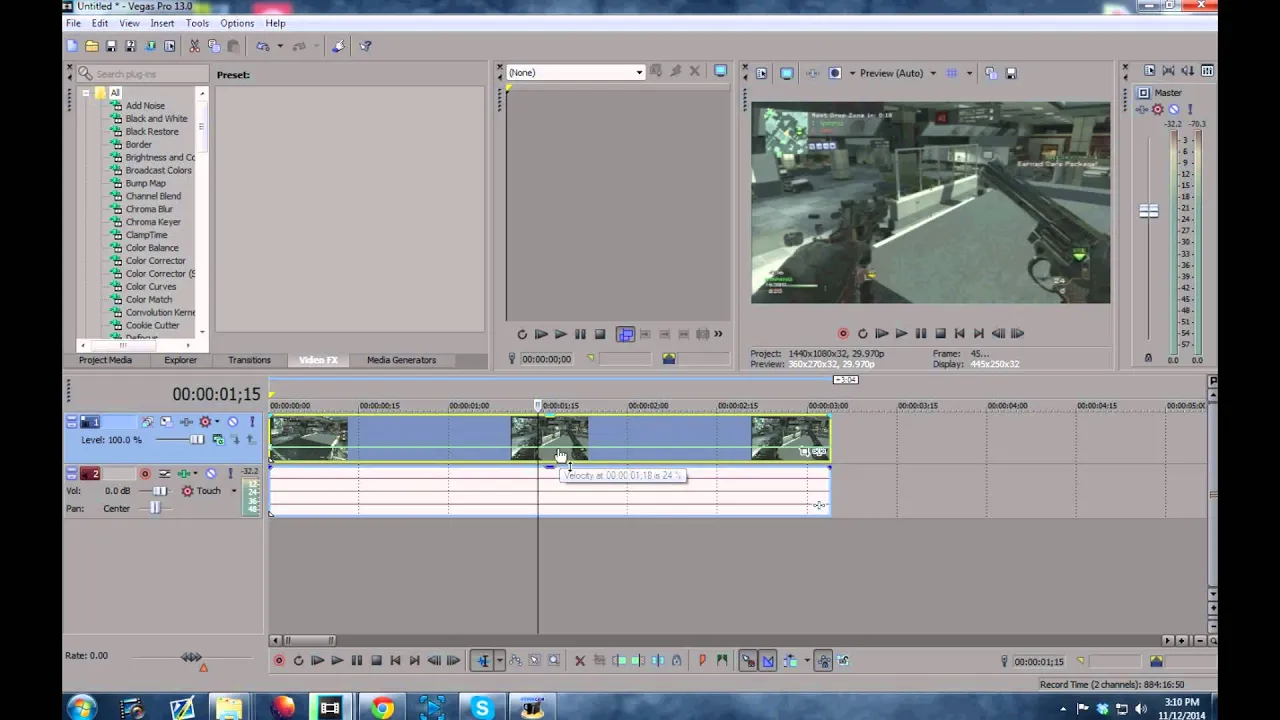Select the Color Curves effect

coord(151,287)
